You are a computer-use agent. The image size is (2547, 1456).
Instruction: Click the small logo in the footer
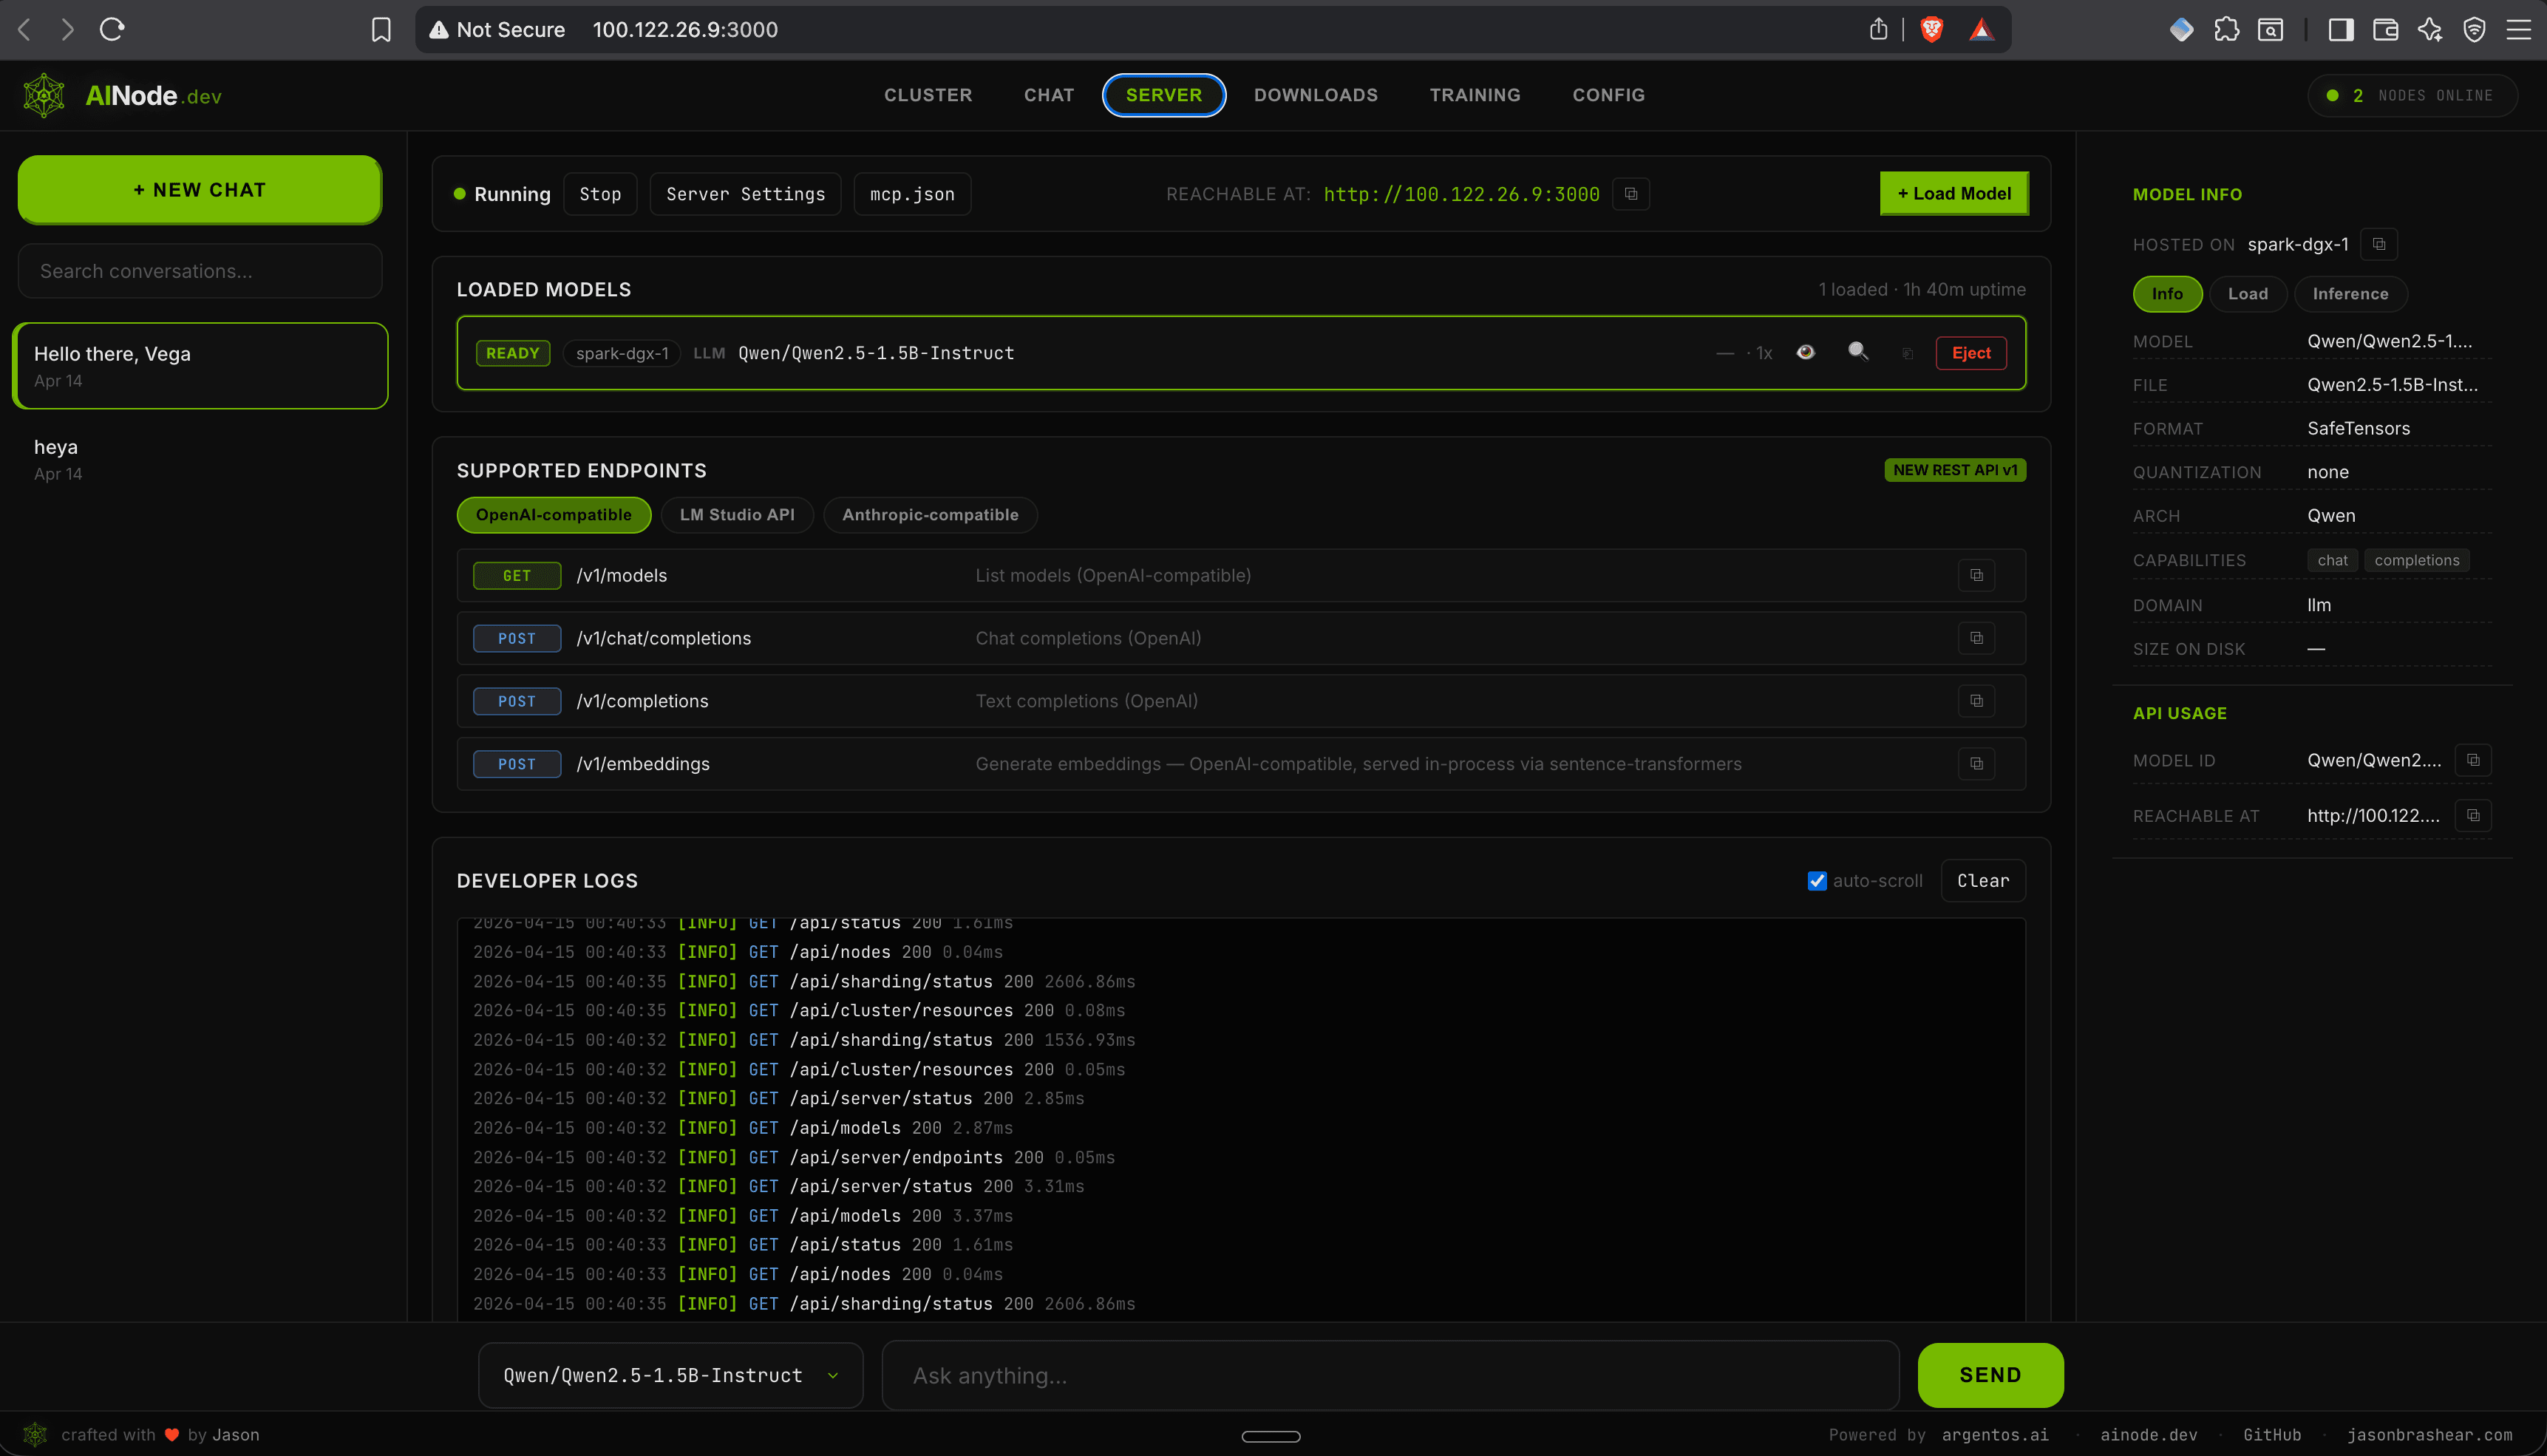35,1434
